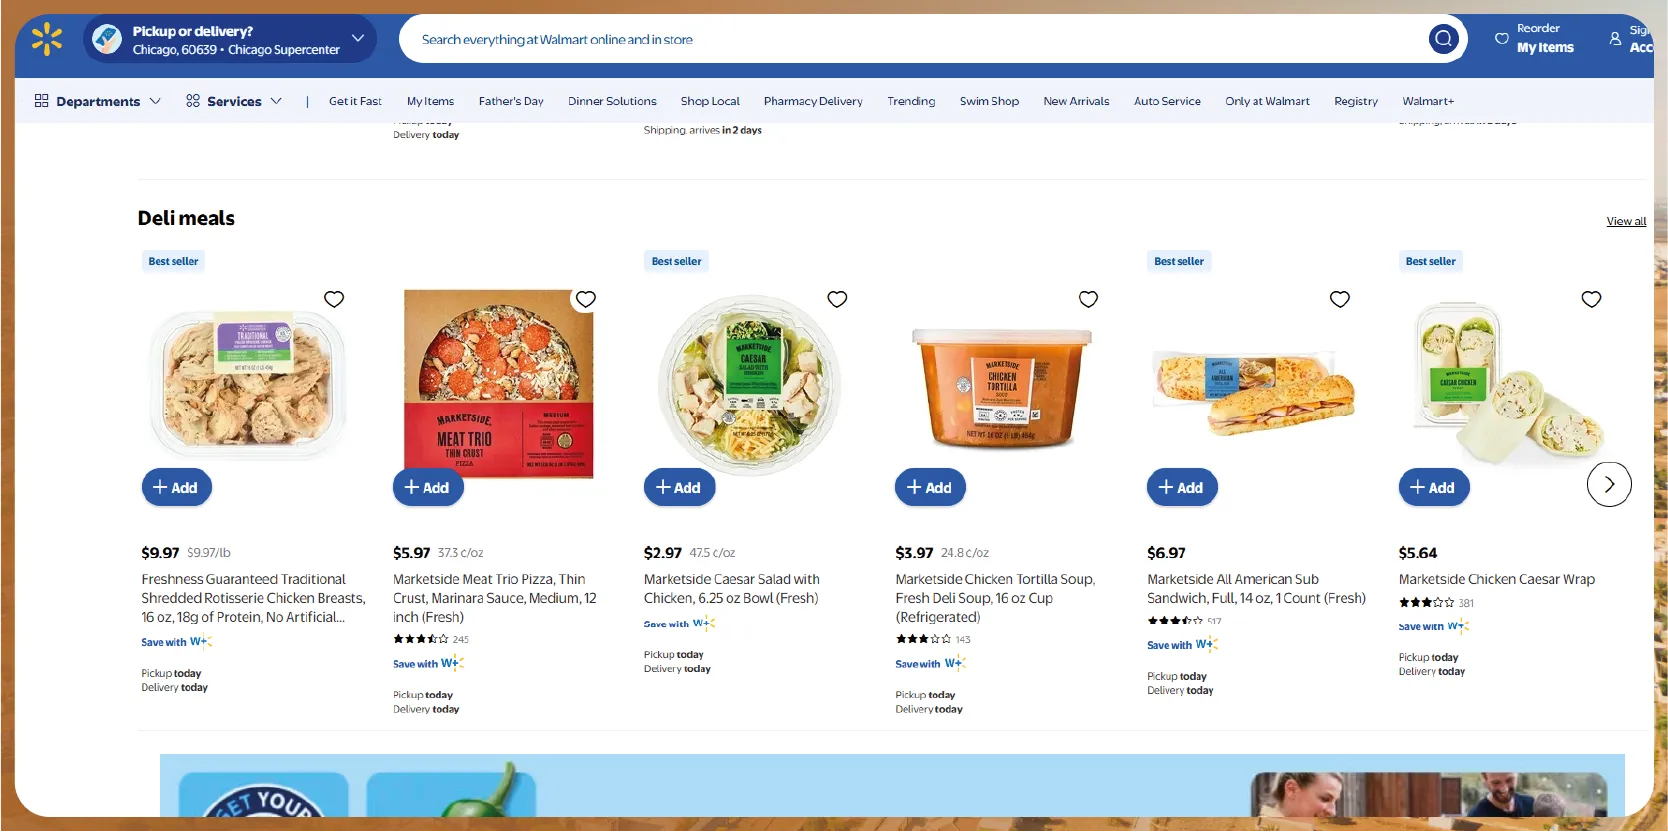Screen dimensions: 1668x832
Task: Click the account person icon
Action: tap(1615, 39)
